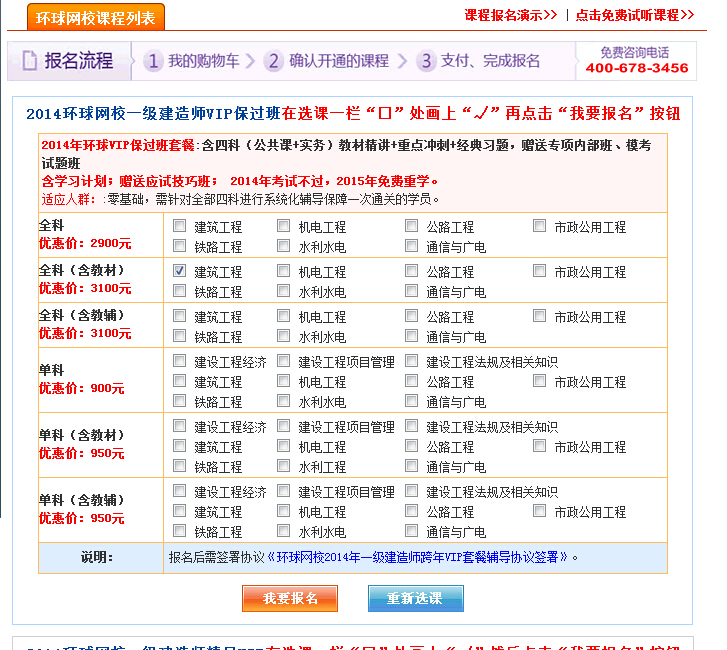Image resolution: width=727 pixels, height=650 pixels.
Task: Check 铁路工程 in 全科（含教辅） row
Action: [x=179, y=336]
